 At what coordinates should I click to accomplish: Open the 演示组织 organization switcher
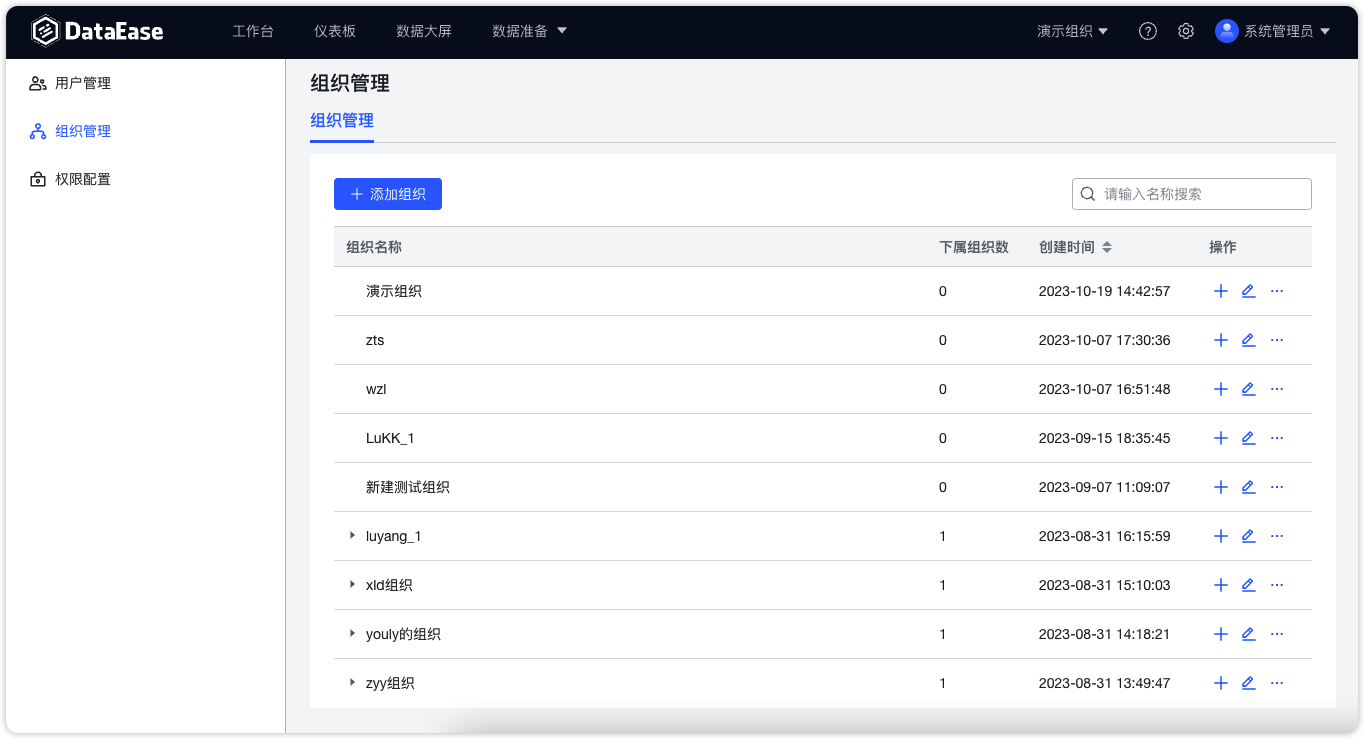pos(1072,31)
